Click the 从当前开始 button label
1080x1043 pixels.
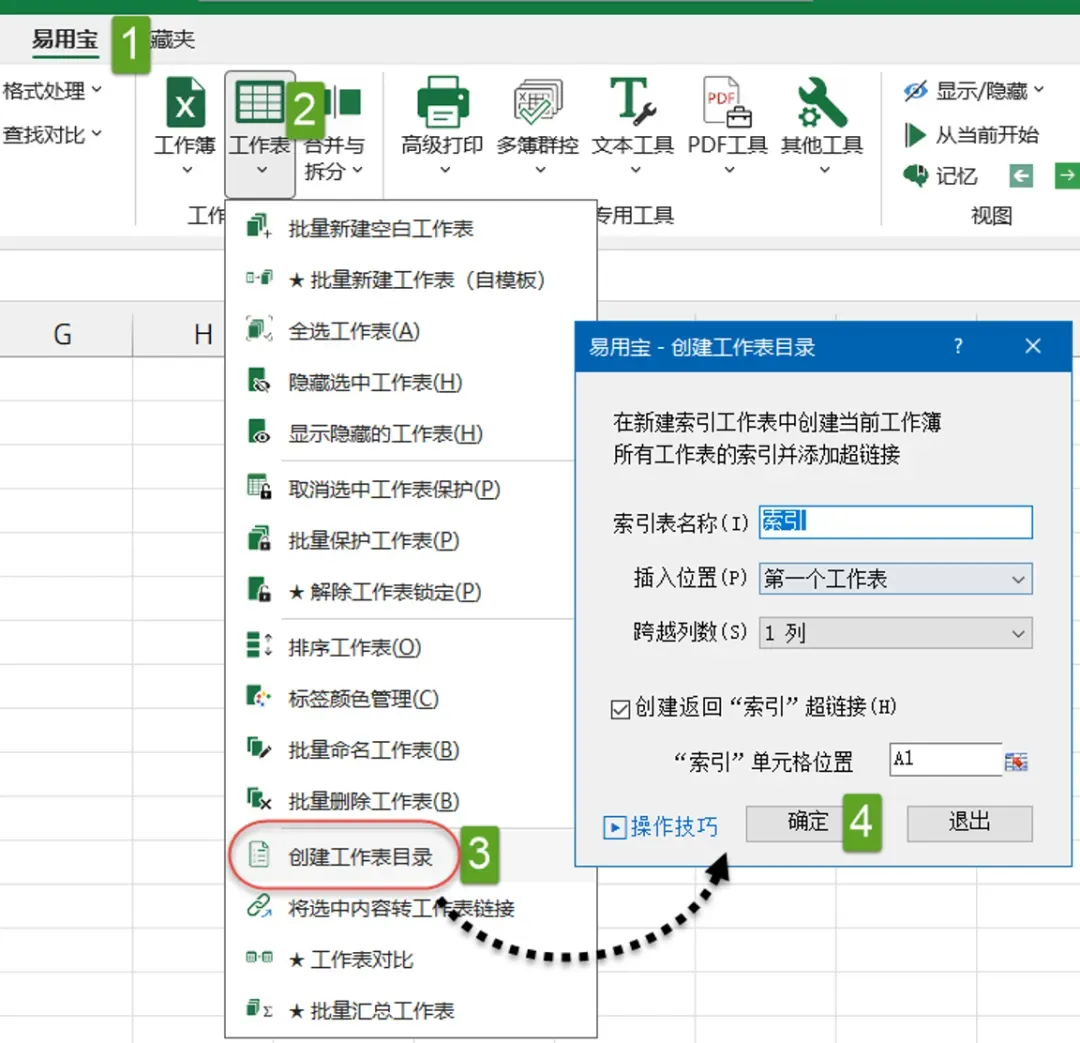coord(987,135)
